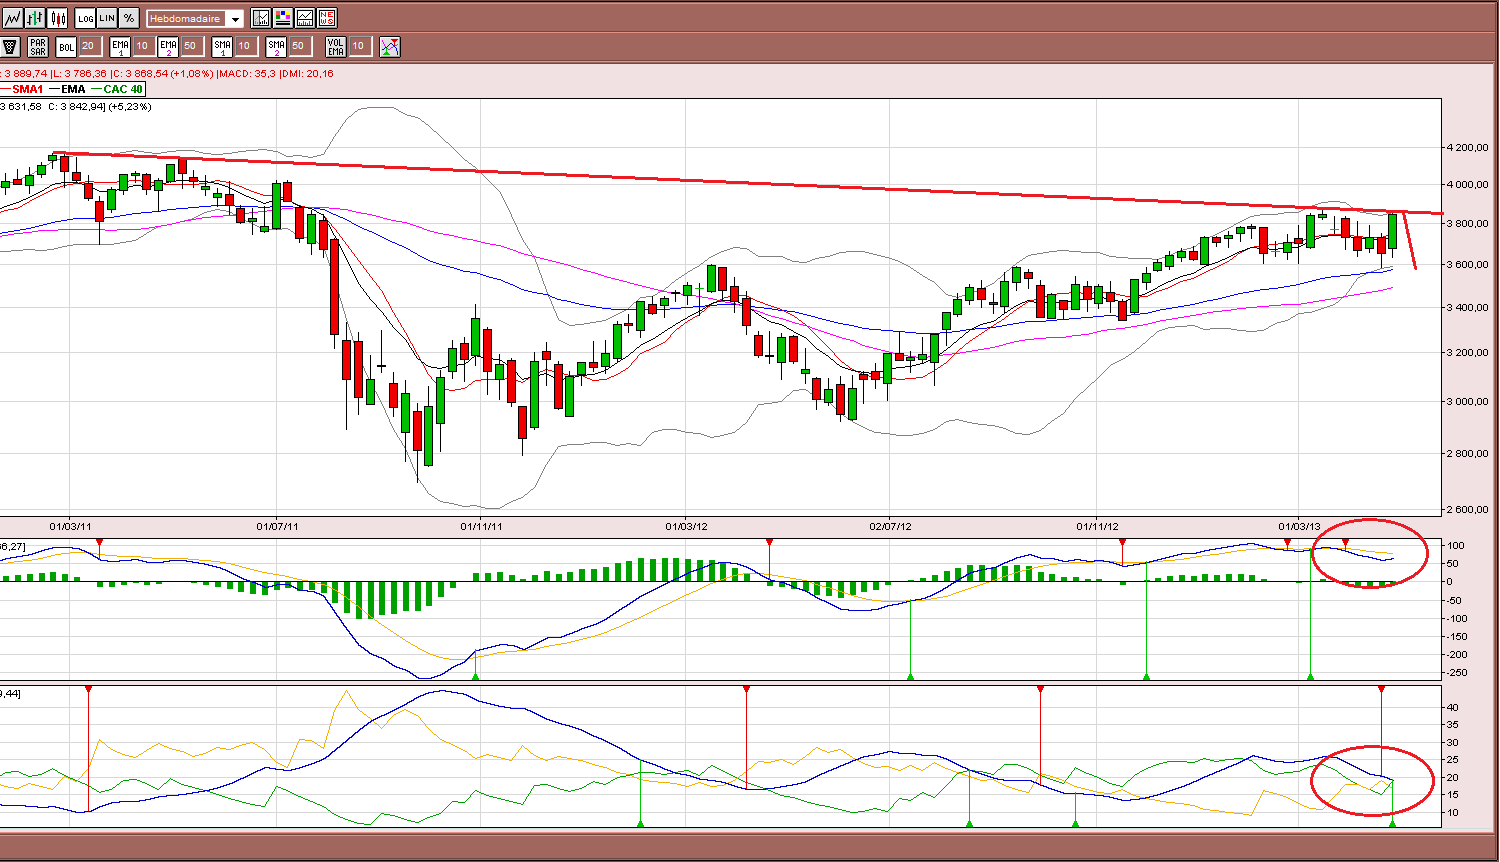Enable linear scale with LIN button

(x=107, y=18)
